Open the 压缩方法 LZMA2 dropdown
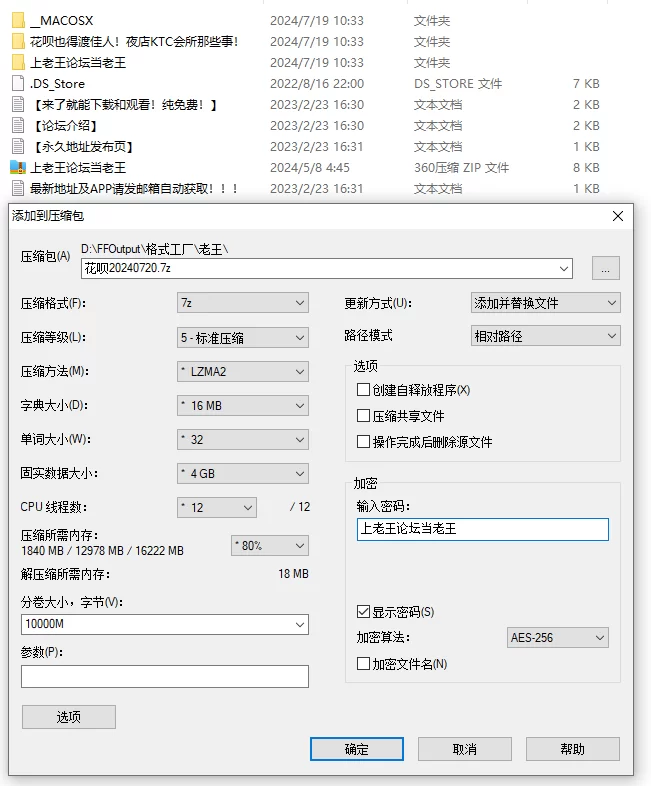This screenshot has width=651, height=786. (x=243, y=371)
